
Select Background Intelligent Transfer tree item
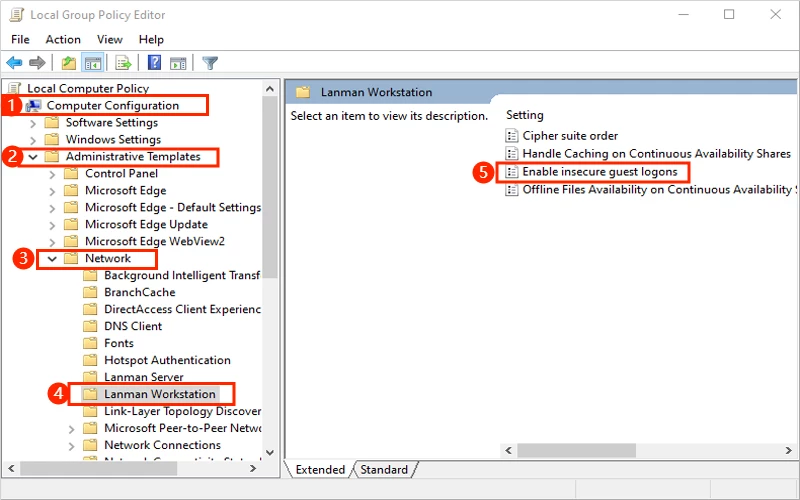[182, 276]
